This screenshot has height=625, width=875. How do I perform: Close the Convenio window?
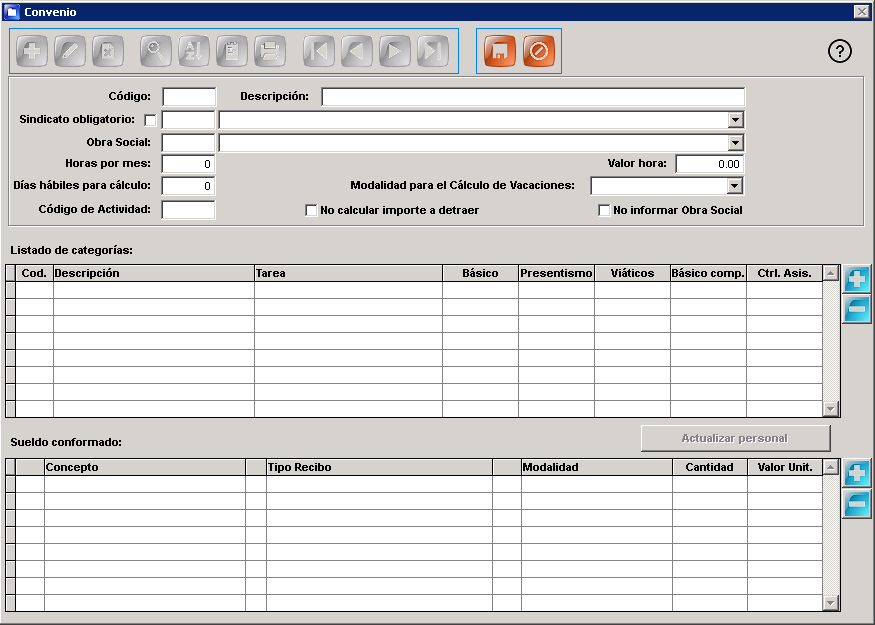pos(862,12)
